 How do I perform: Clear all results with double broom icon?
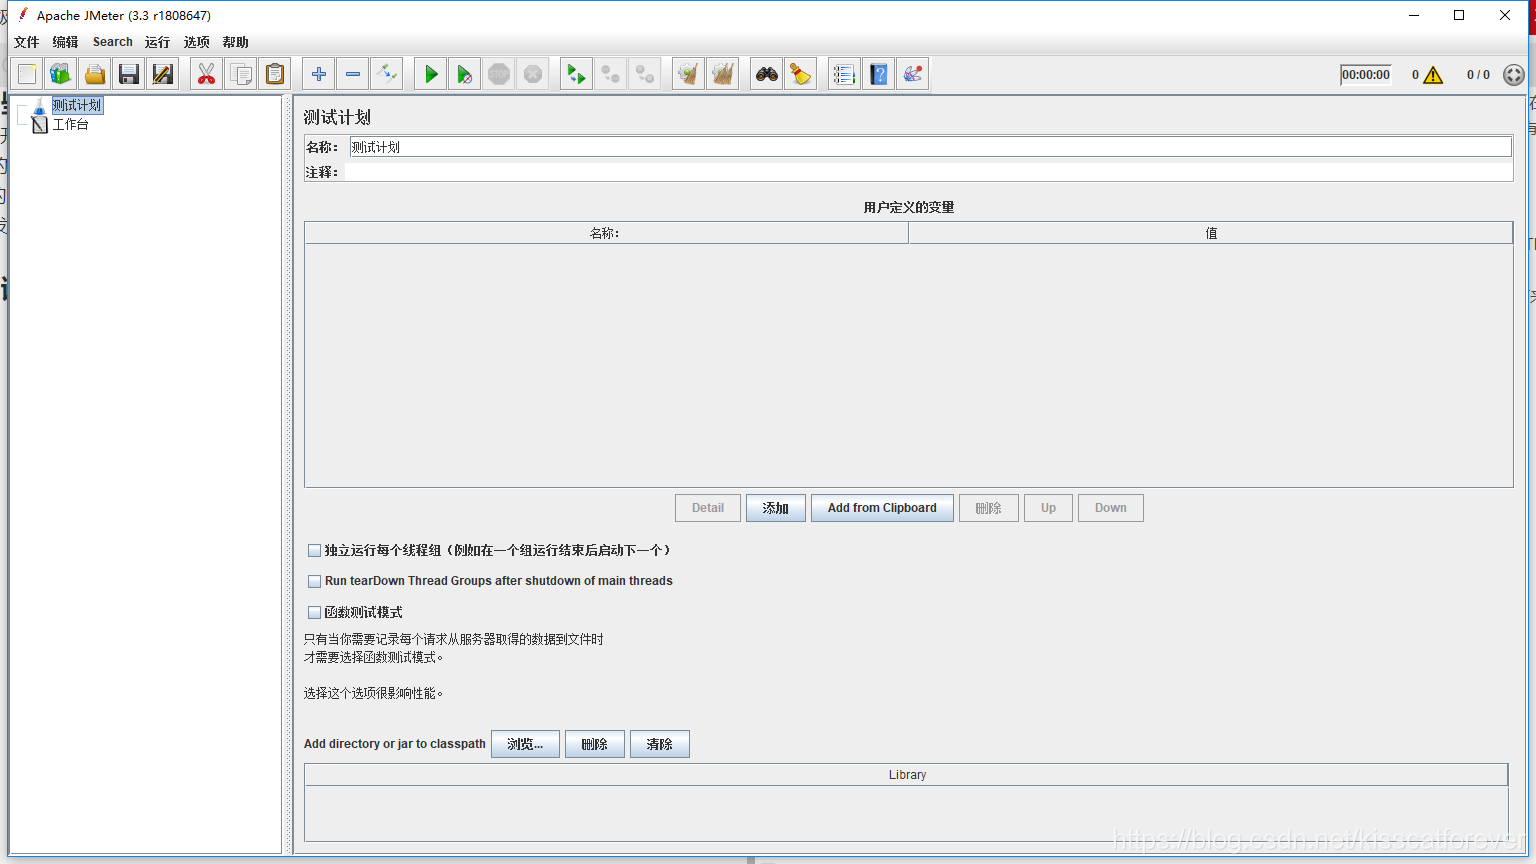click(x=723, y=74)
